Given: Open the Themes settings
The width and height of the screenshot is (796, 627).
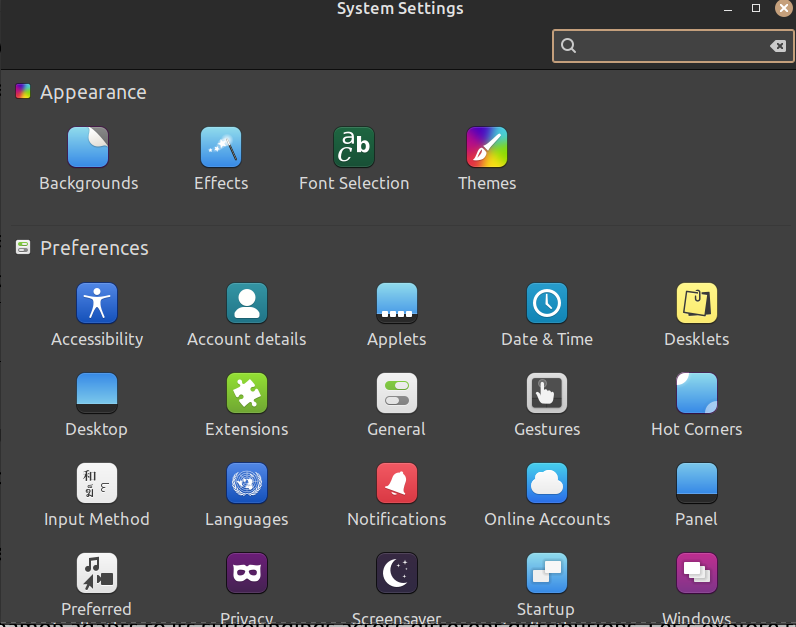Looking at the screenshot, I should pyautogui.click(x=487, y=148).
